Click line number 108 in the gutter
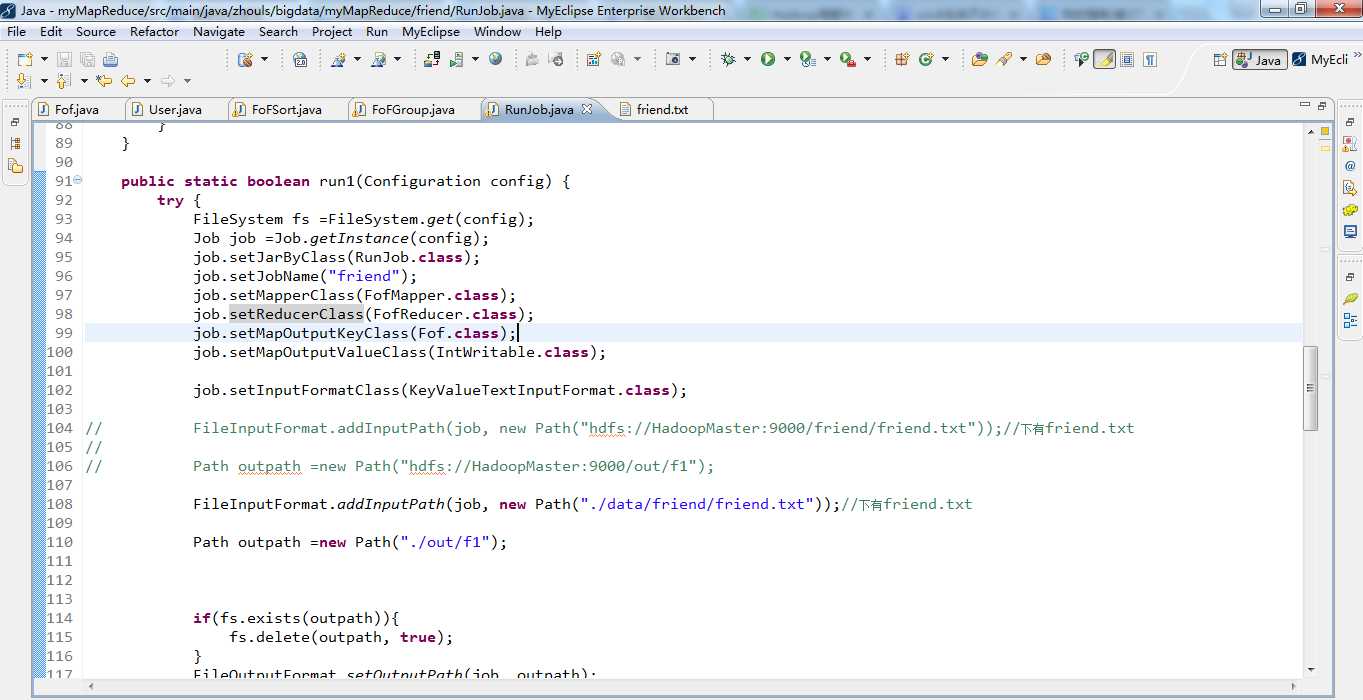The width and height of the screenshot is (1363, 700). (59, 504)
